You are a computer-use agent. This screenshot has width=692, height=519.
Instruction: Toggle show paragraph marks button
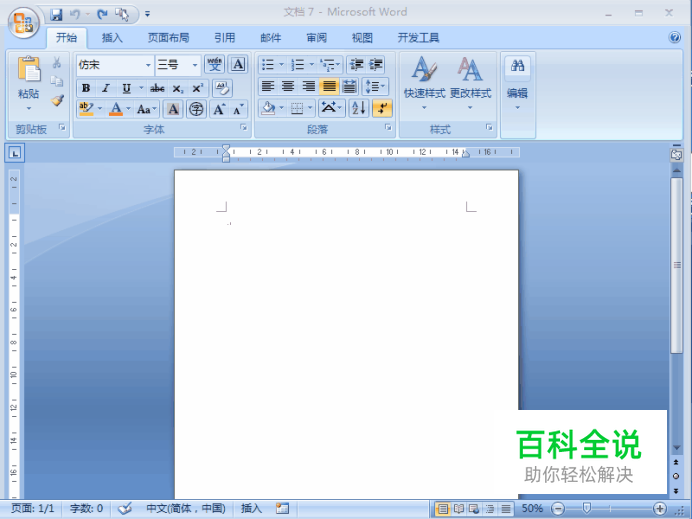(x=382, y=108)
